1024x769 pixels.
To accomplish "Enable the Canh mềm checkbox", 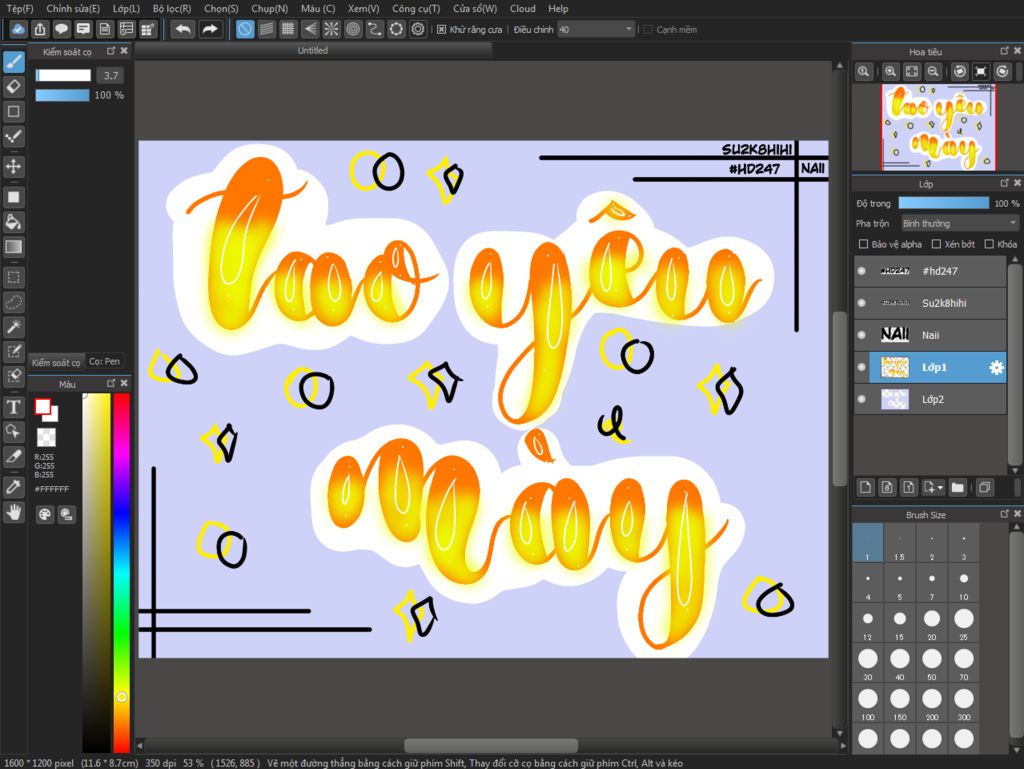I will 648,29.
